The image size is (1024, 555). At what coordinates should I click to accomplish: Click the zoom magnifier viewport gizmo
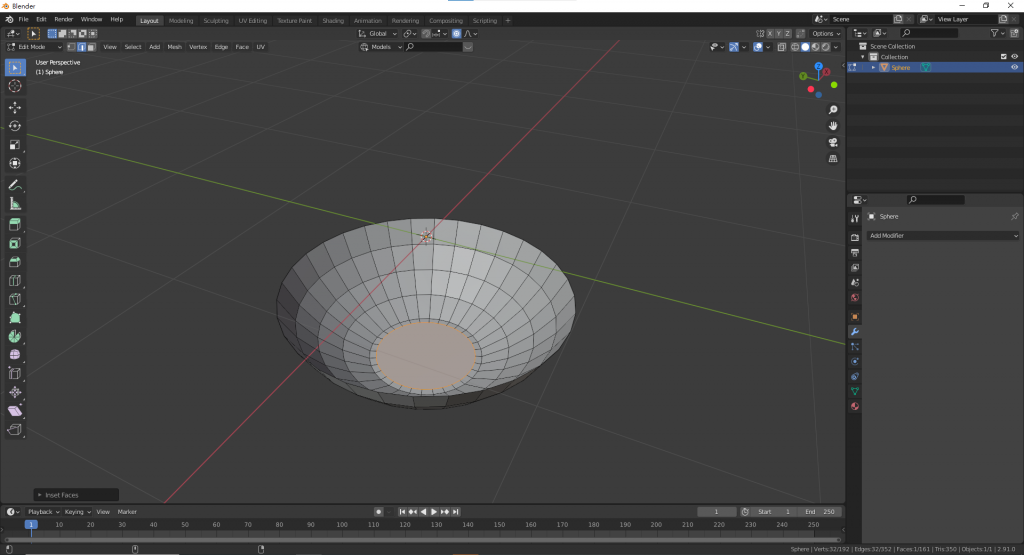(833, 110)
